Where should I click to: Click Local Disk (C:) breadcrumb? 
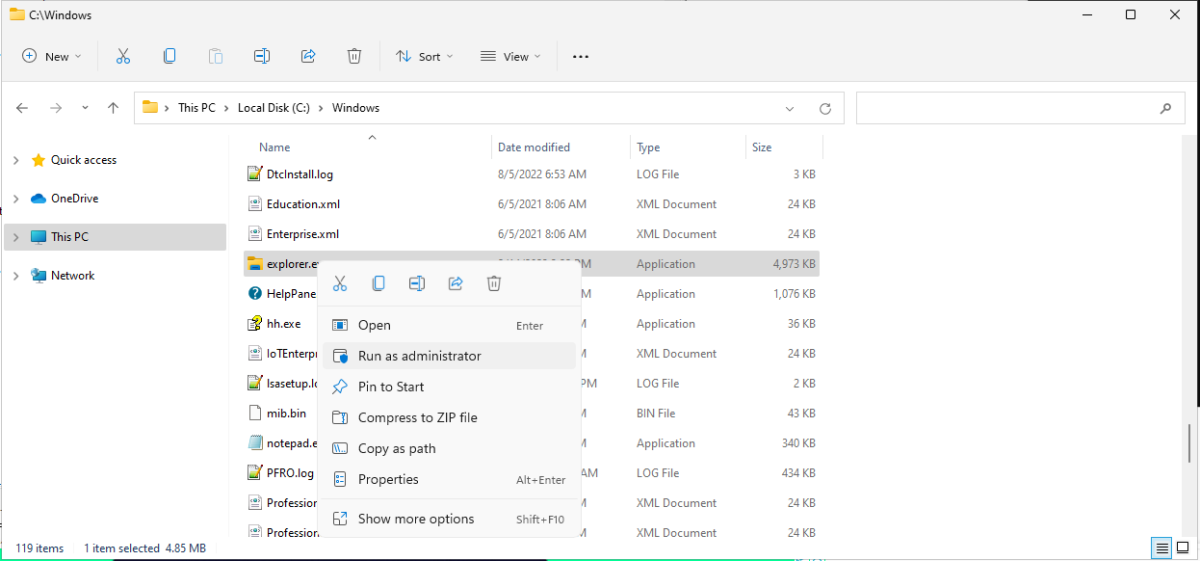click(x=273, y=108)
